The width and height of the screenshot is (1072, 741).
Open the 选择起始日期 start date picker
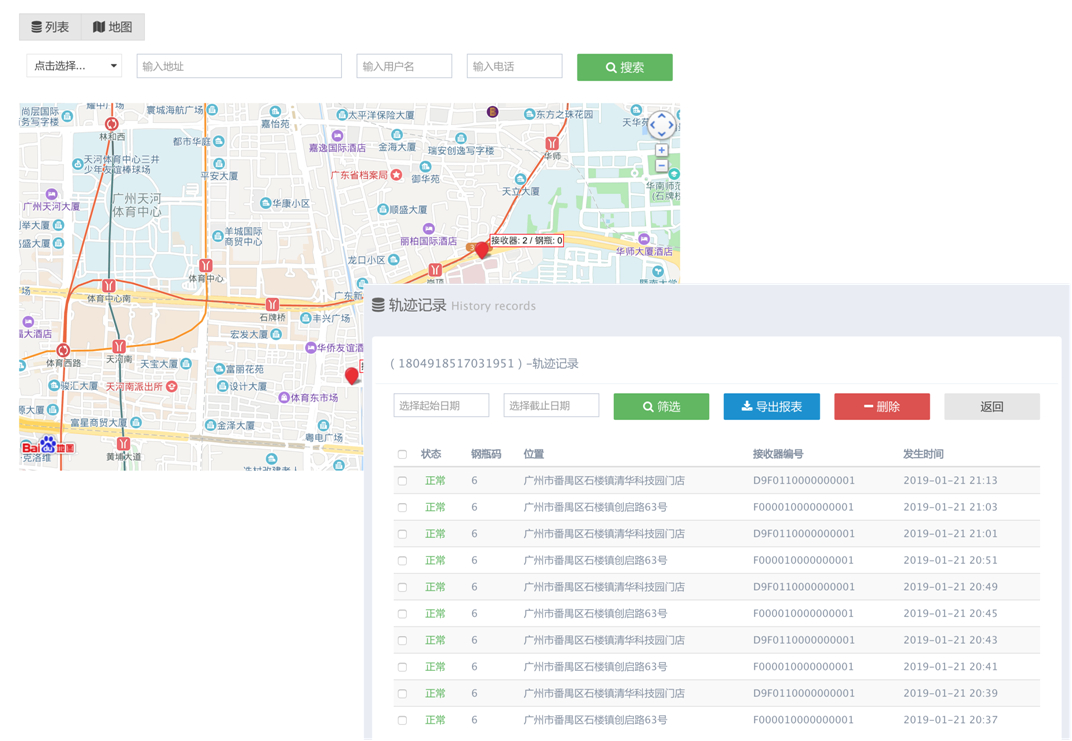coord(441,406)
